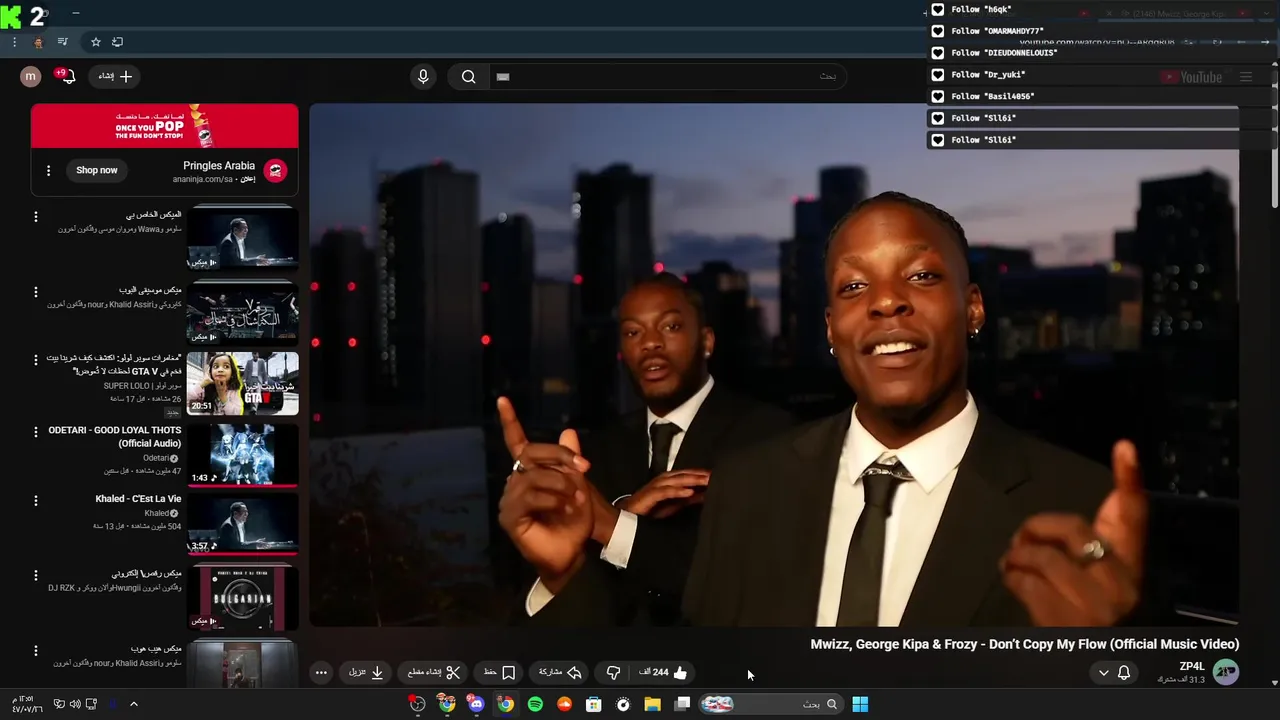Click the Khaled - C'Est La Vie title
The image size is (1280, 720).
click(138, 499)
